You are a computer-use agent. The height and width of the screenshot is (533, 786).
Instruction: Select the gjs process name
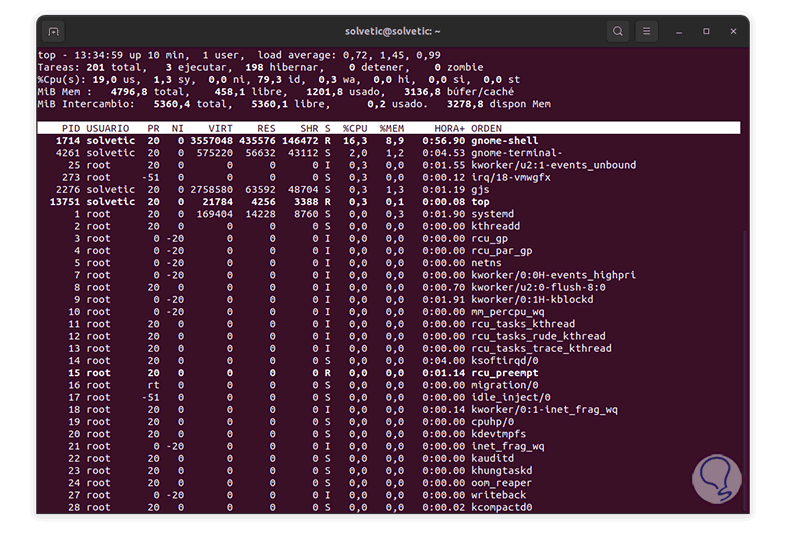point(480,190)
